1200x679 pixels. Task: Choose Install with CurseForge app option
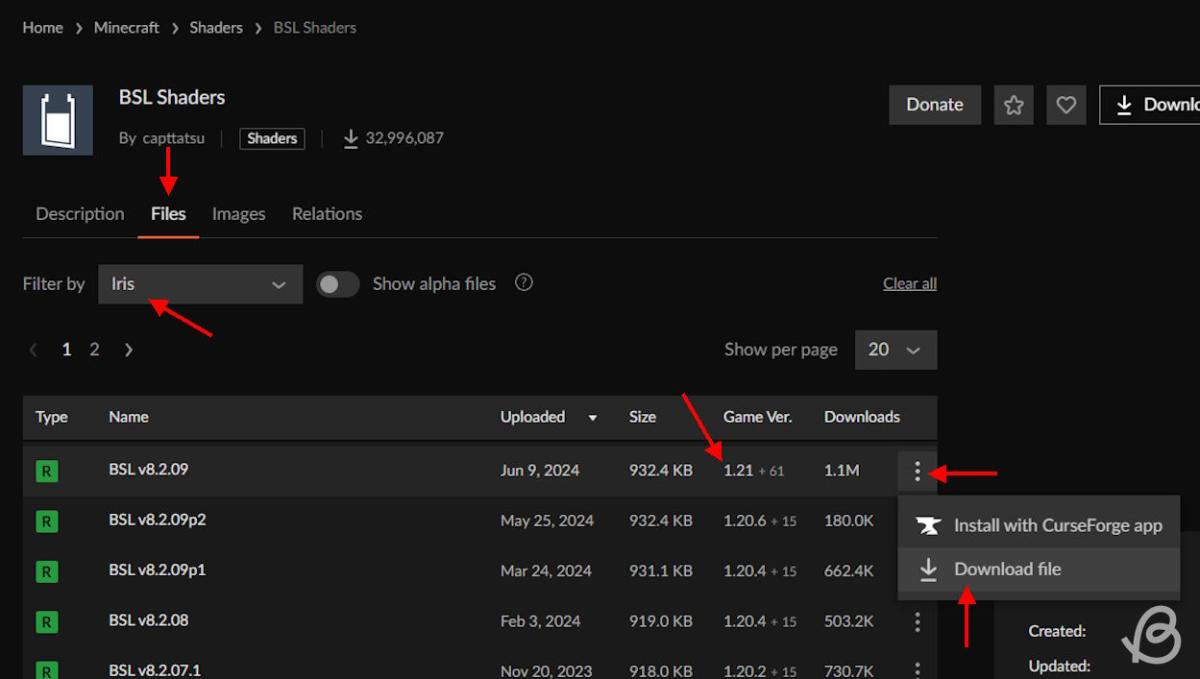tap(1057, 526)
